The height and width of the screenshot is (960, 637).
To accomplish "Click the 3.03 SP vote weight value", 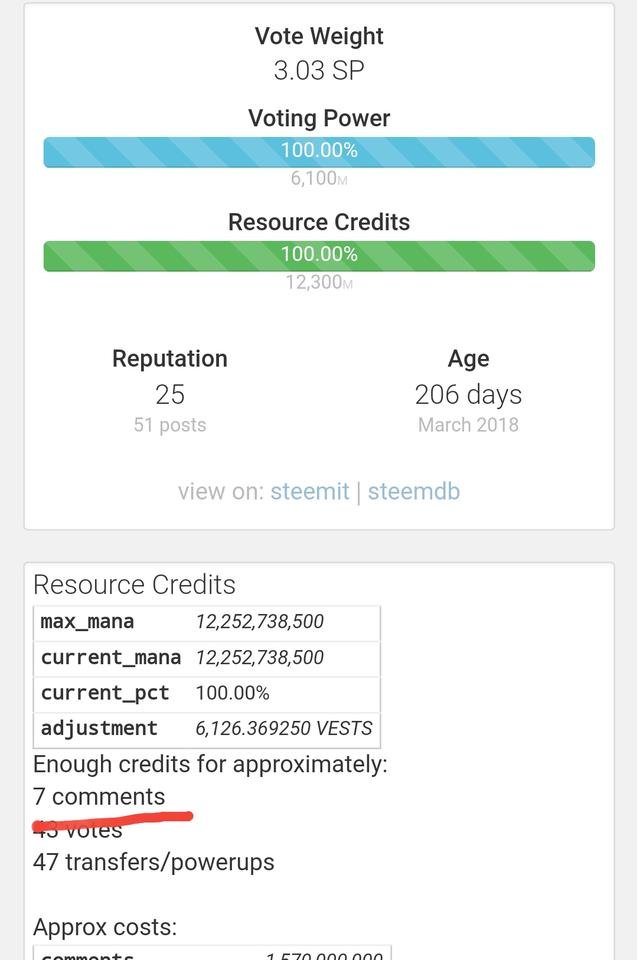I will [318, 70].
